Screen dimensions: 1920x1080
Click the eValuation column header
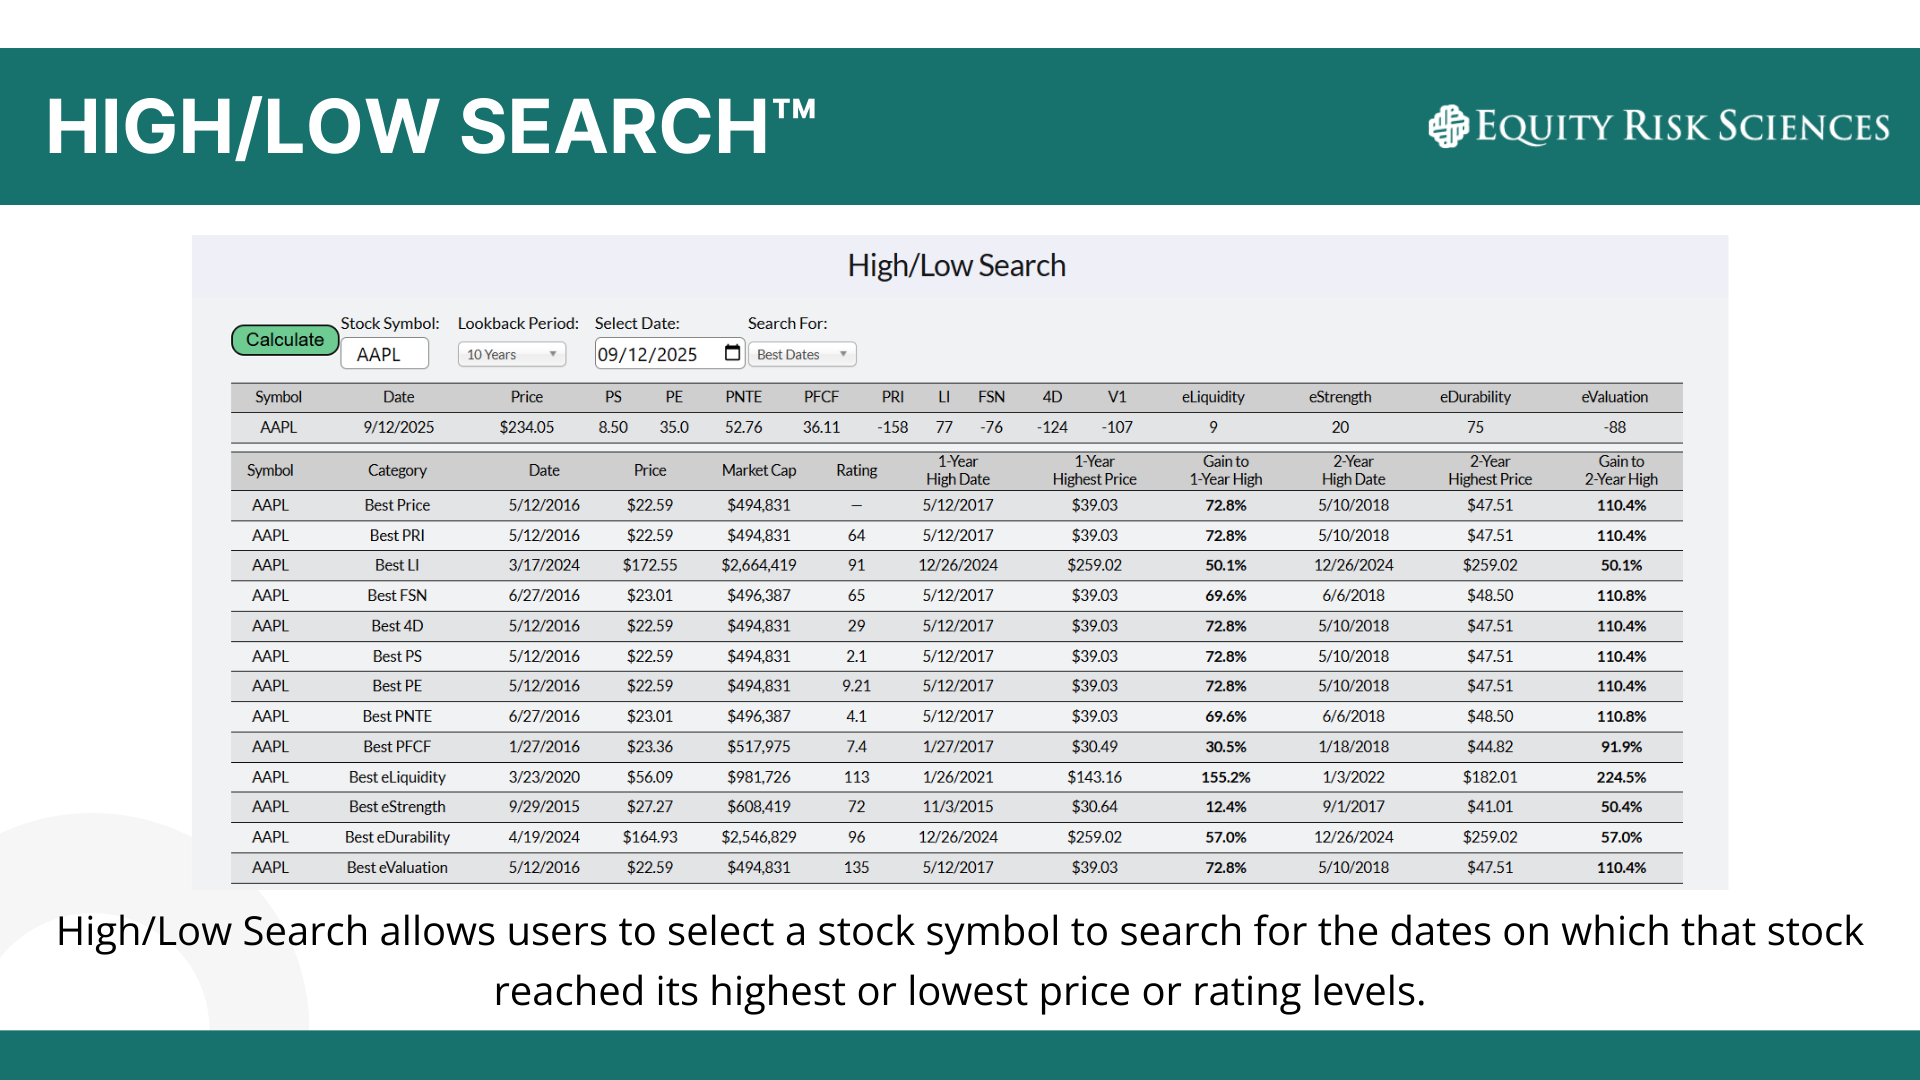point(1615,397)
